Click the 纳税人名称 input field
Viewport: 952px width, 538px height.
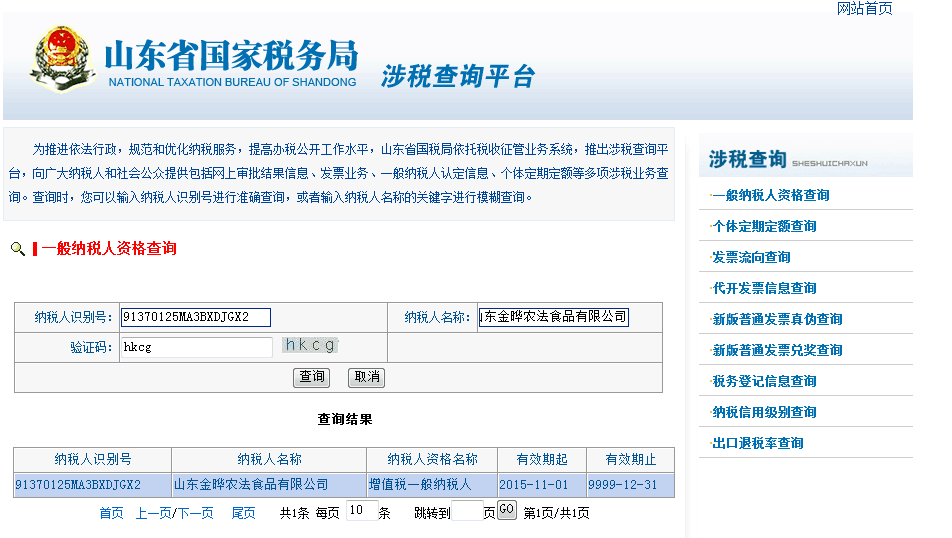[x=553, y=317]
